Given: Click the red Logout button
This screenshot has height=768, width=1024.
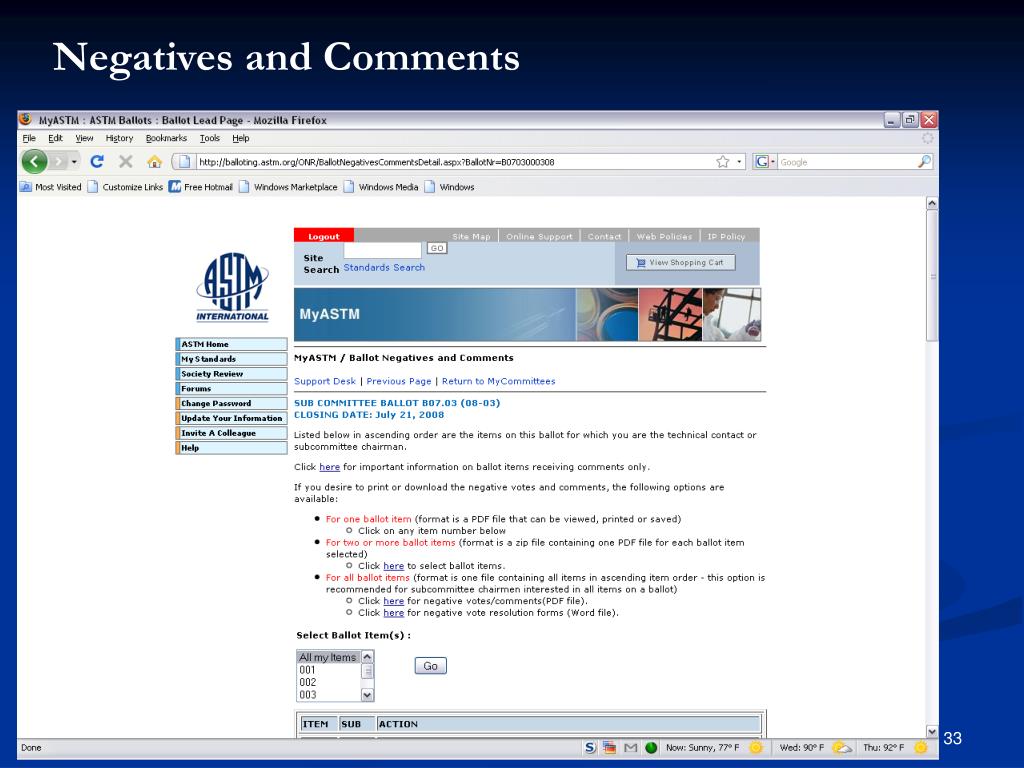Looking at the screenshot, I should [x=324, y=236].
